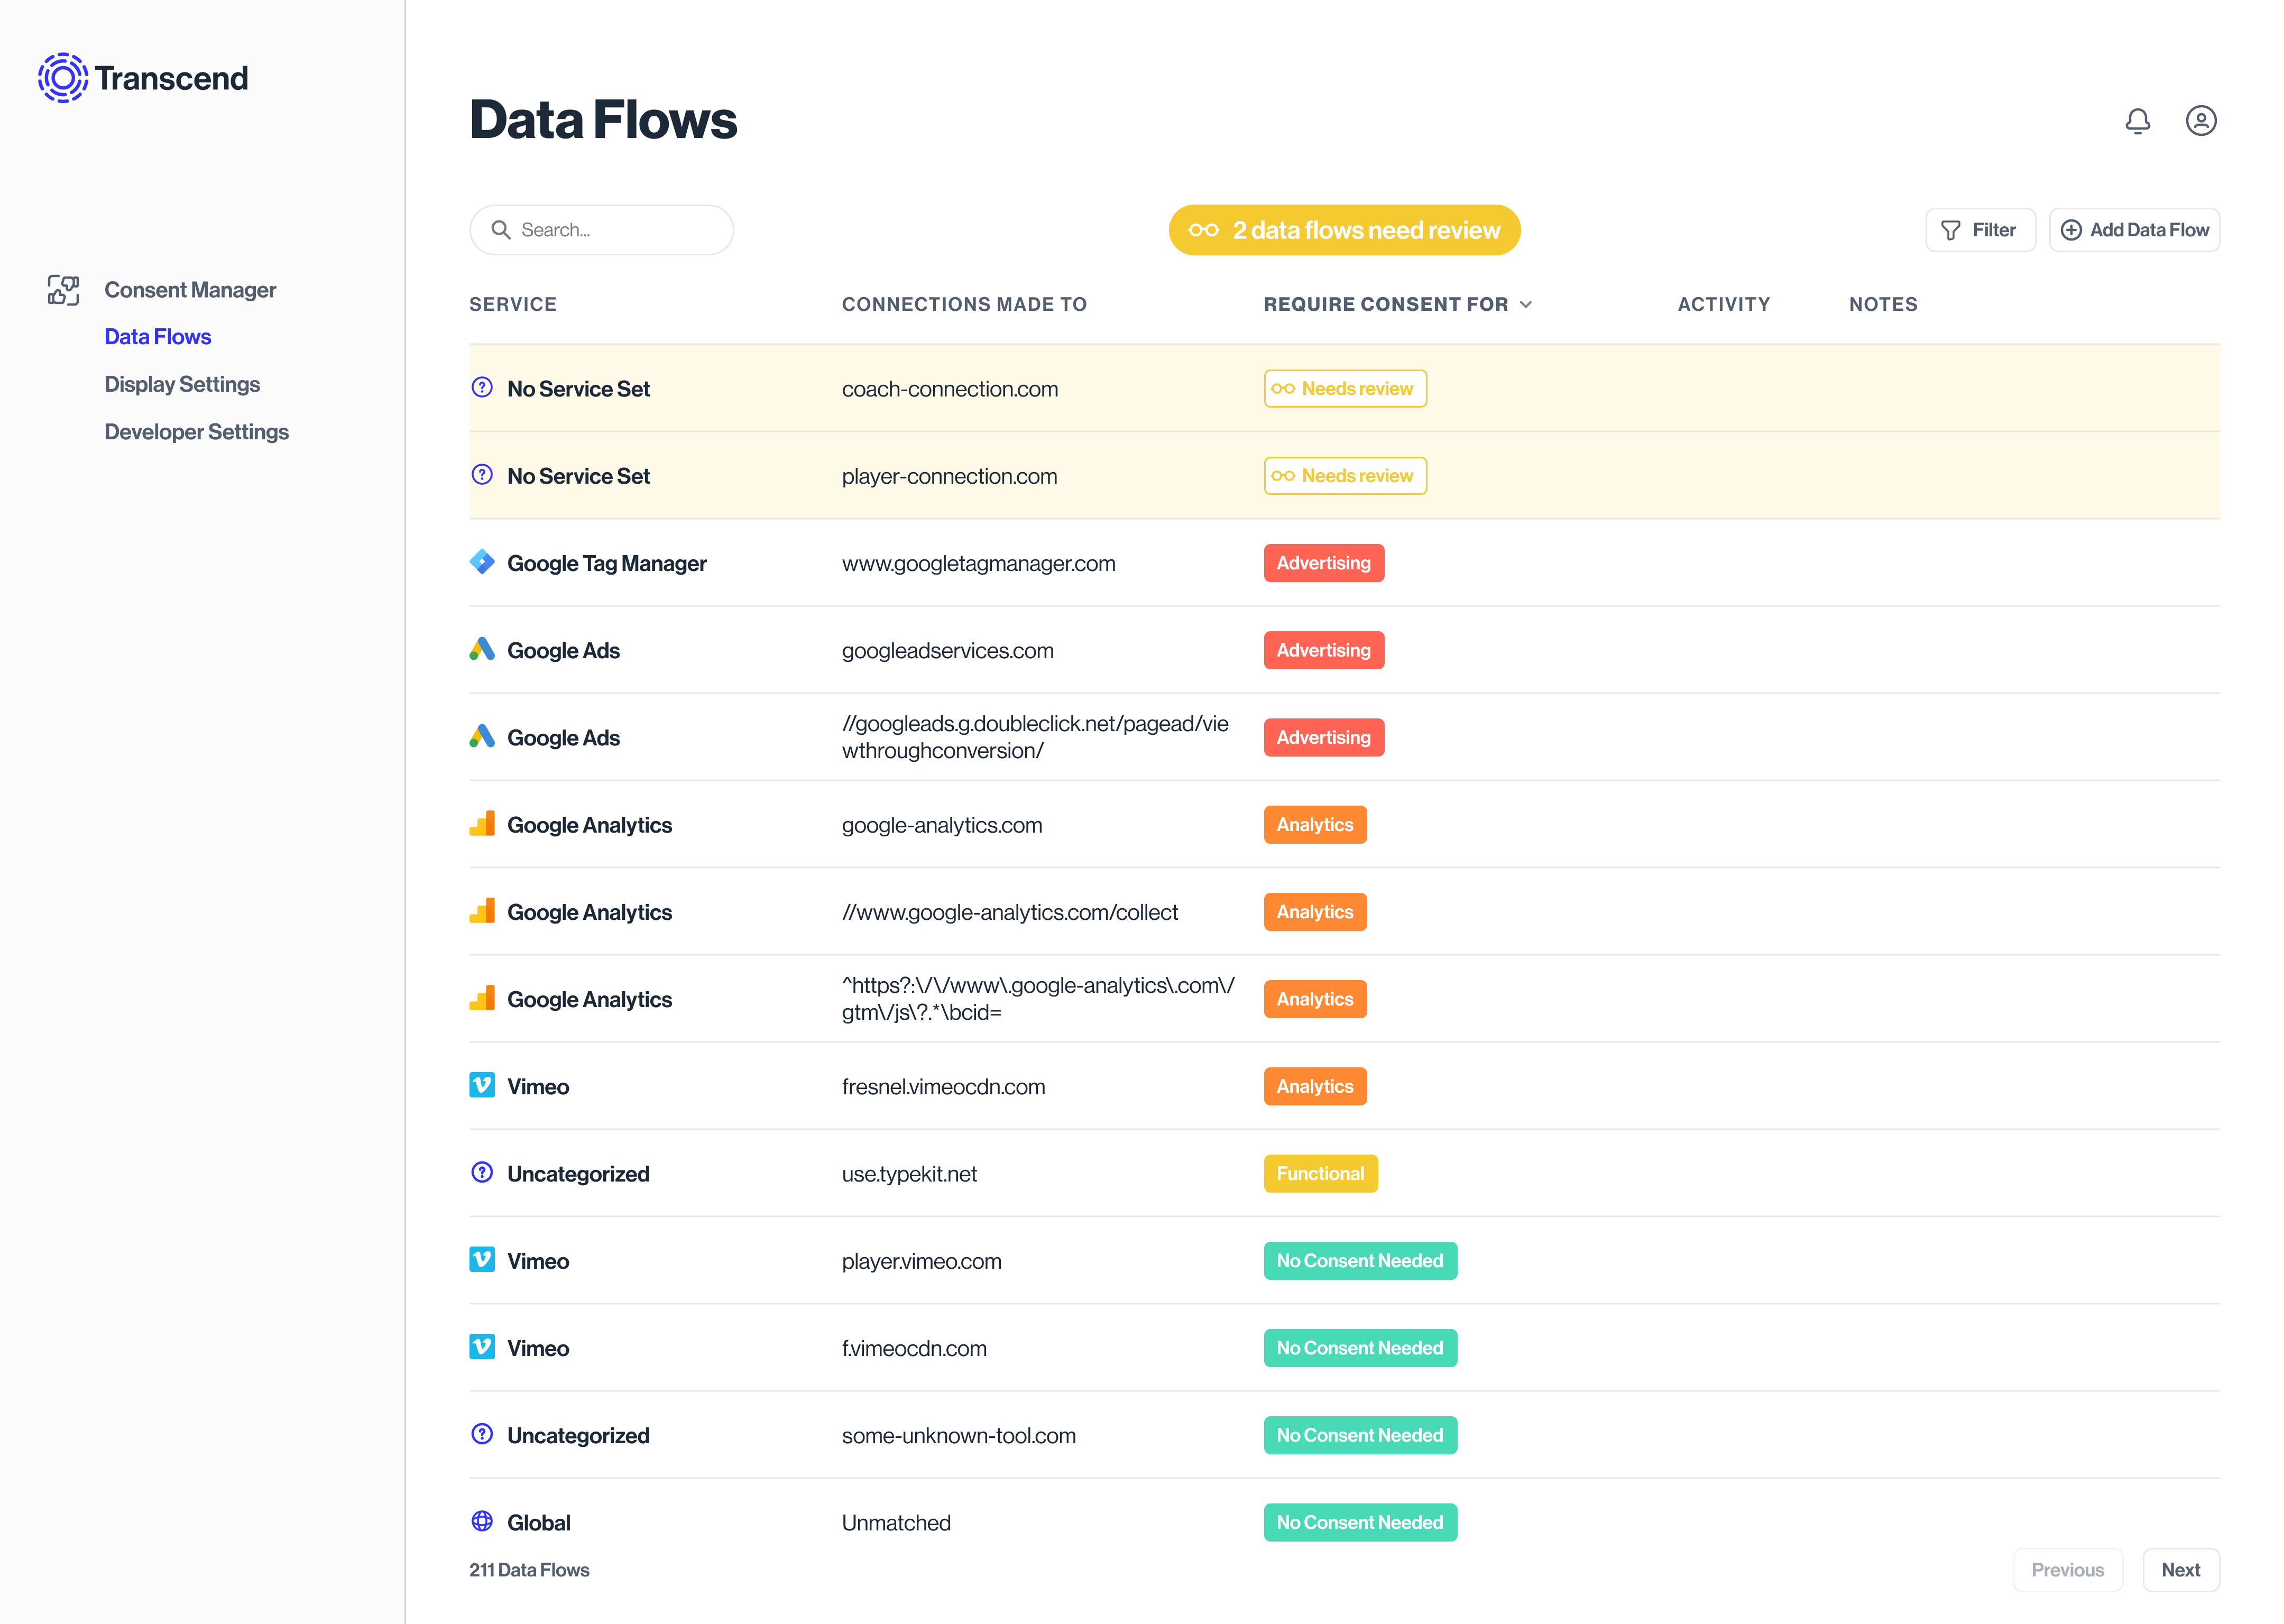Viewport: 2284px width, 1624px height.
Task: Click the magnifier icon in the search box
Action: (x=501, y=230)
